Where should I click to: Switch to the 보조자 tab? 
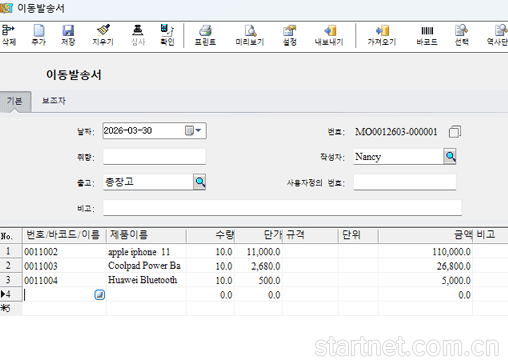pos(54,101)
